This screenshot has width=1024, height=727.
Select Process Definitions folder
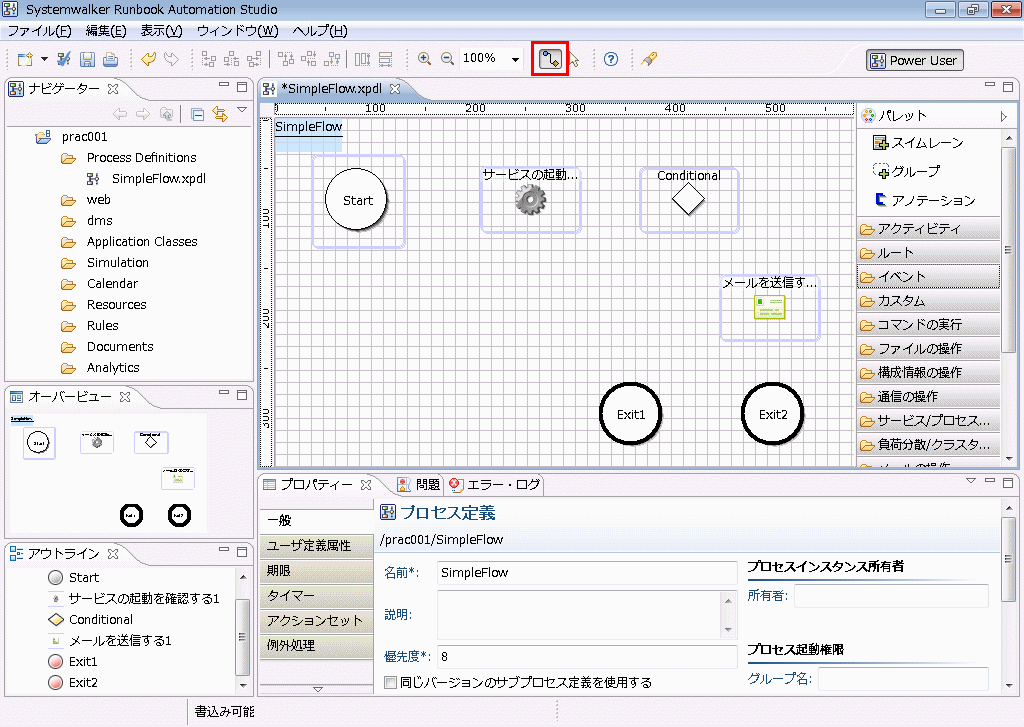[x=141, y=157]
